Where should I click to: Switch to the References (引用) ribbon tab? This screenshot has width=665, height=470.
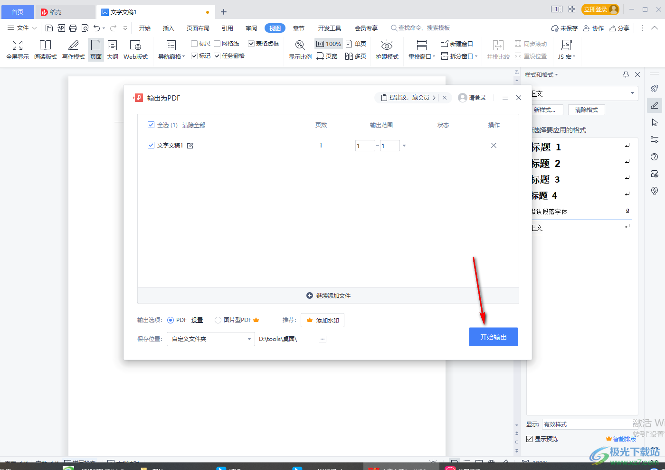click(227, 28)
